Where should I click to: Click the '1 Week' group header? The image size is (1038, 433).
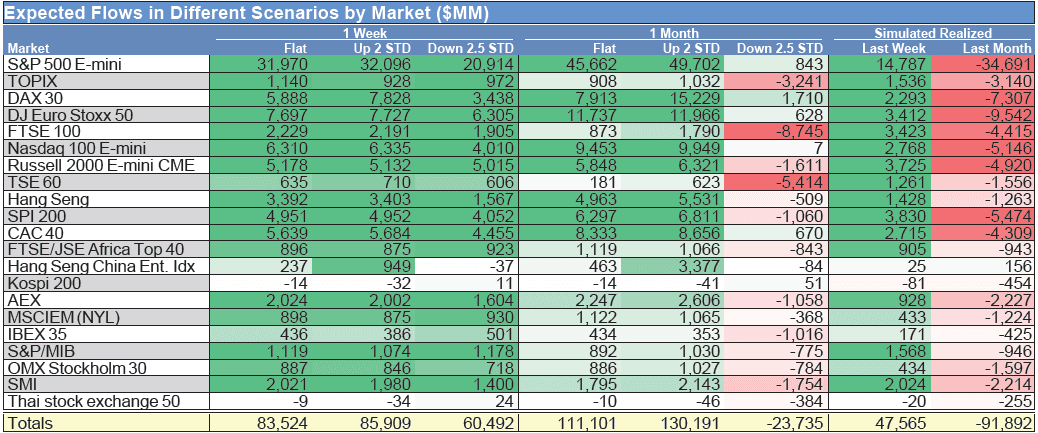(365, 32)
